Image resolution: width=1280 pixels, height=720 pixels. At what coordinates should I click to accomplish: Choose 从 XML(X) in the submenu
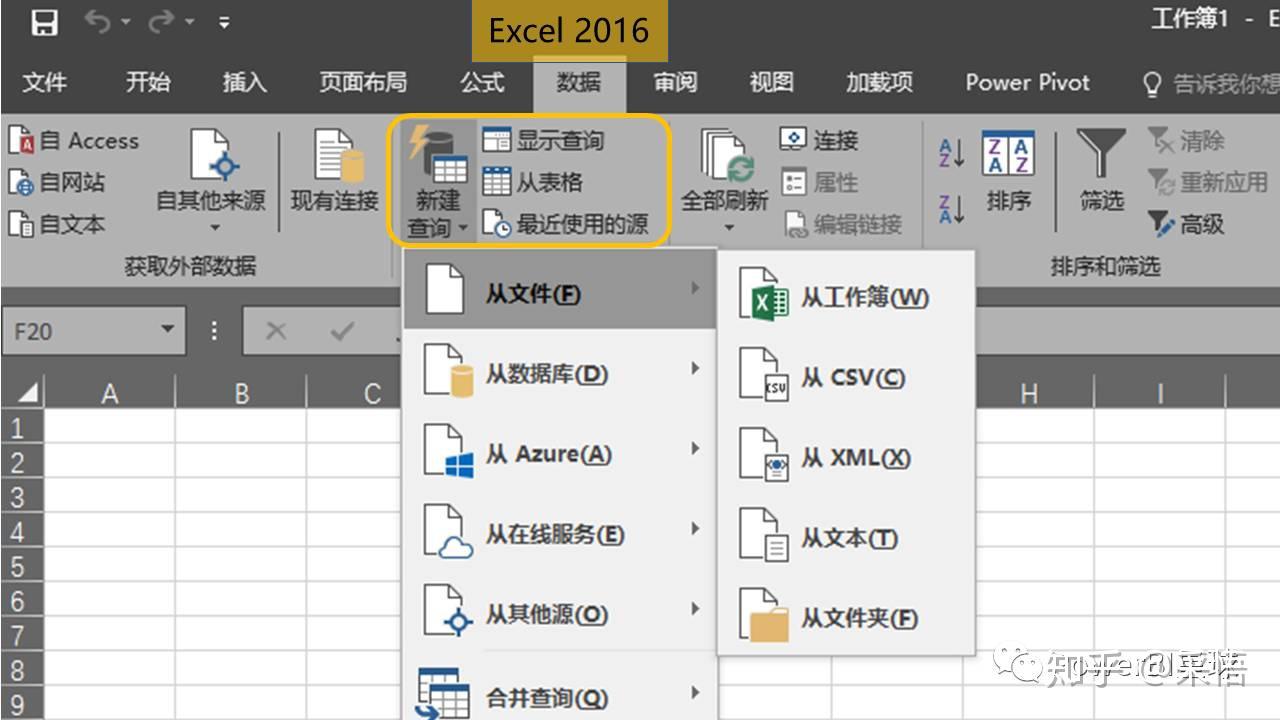point(846,458)
